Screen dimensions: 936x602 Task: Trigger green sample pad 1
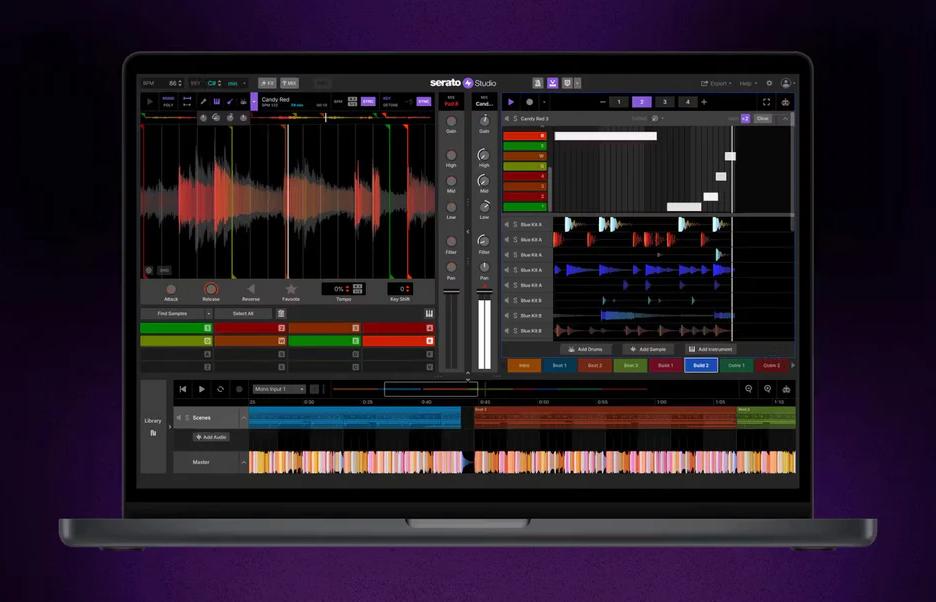click(176, 328)
